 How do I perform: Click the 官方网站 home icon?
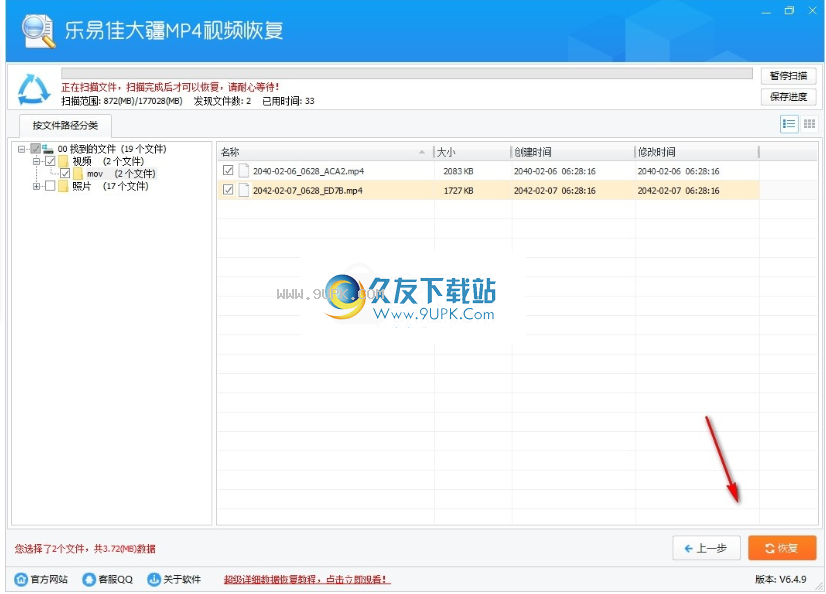click(21, 579)
